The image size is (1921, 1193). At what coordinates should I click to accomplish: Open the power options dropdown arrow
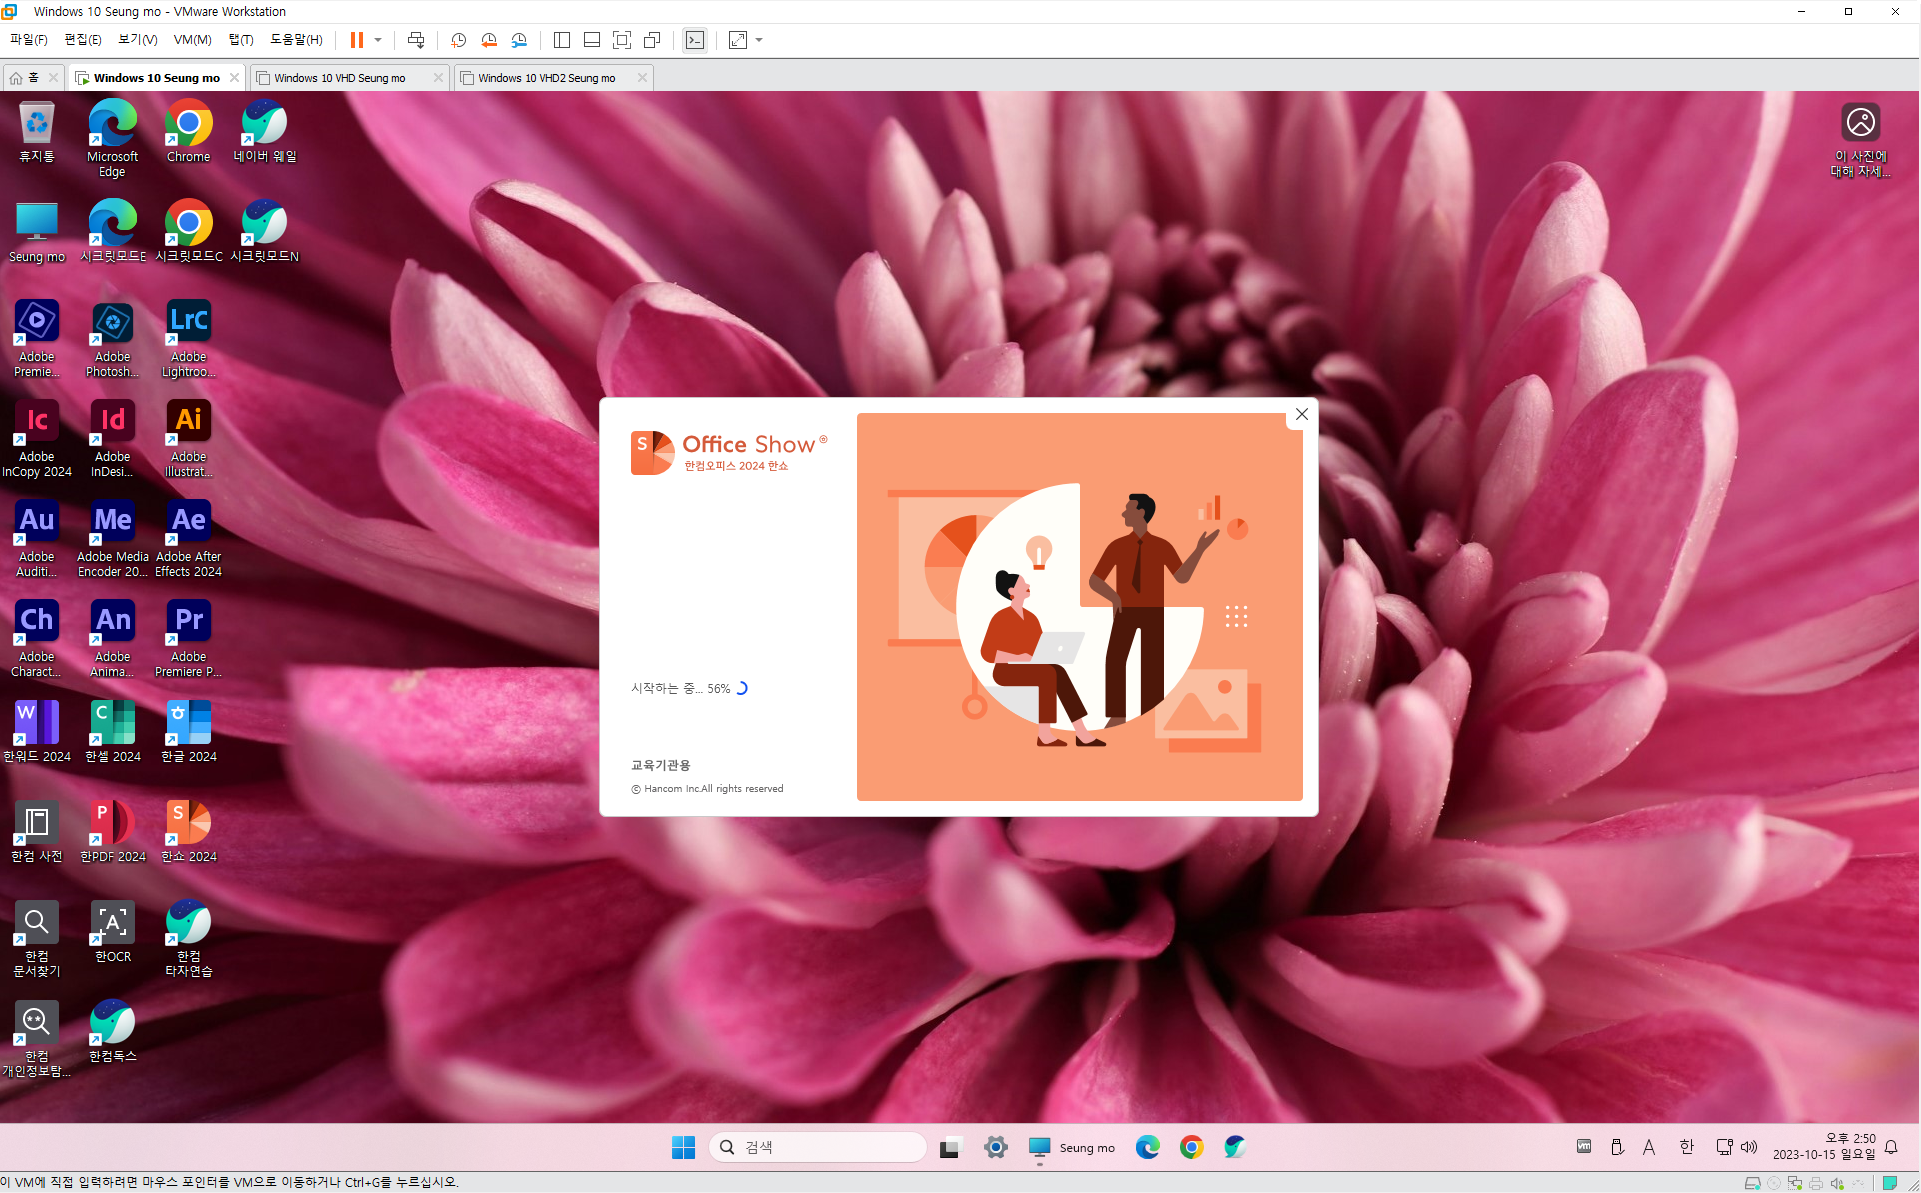(378, 40)
